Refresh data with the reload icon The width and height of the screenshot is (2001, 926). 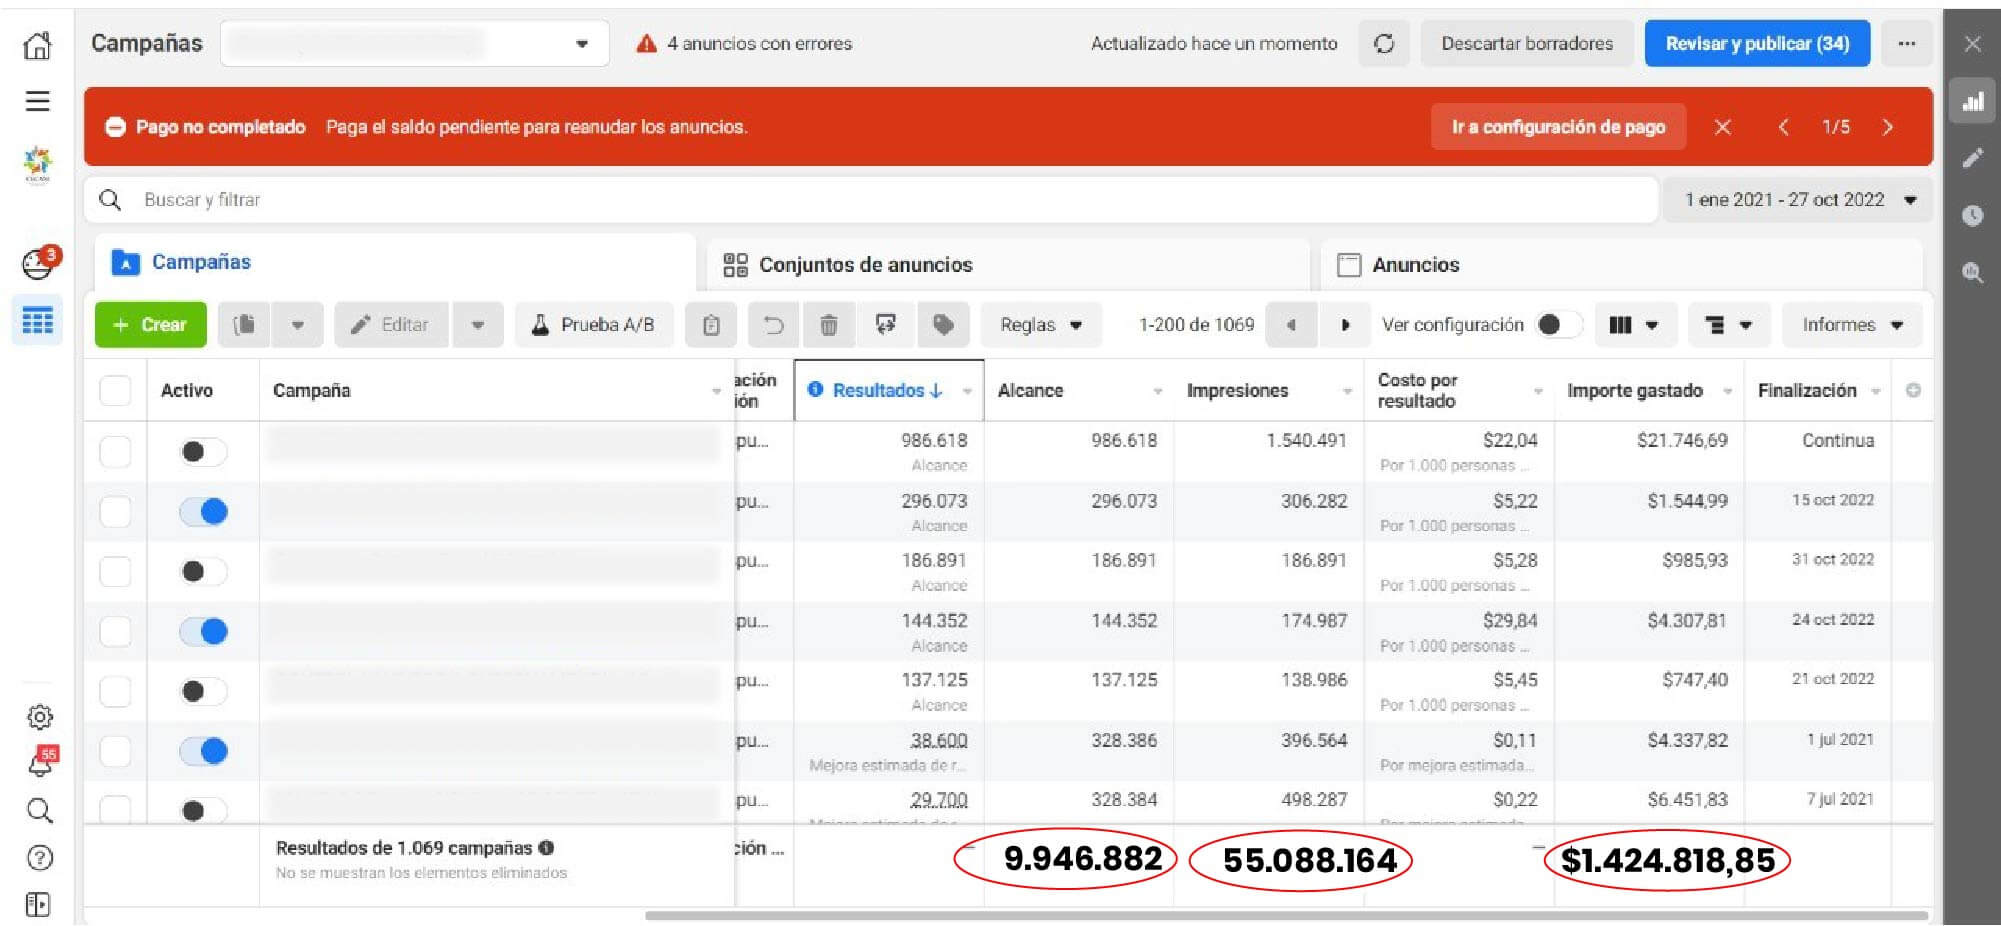1384,44
